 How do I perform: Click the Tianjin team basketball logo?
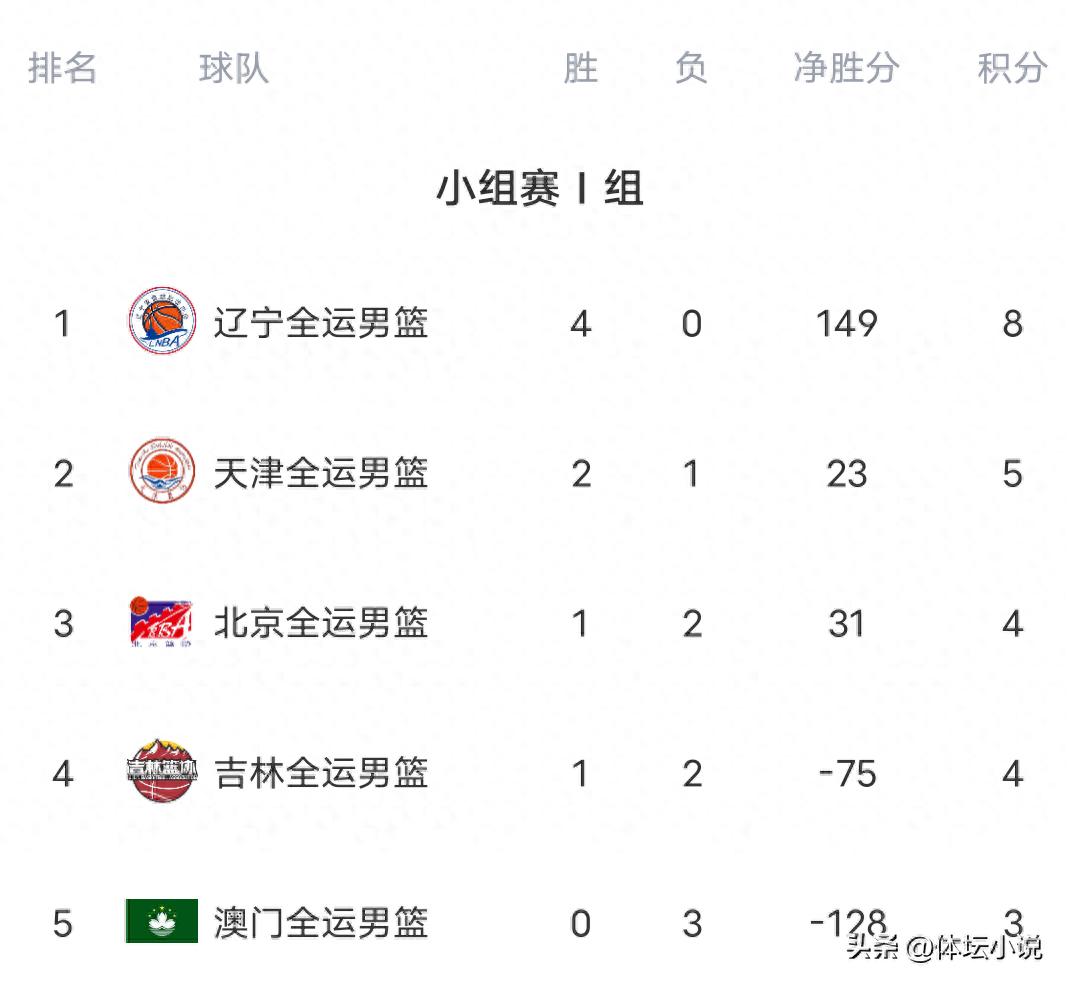pyautogui.click(x=161, y=471)
